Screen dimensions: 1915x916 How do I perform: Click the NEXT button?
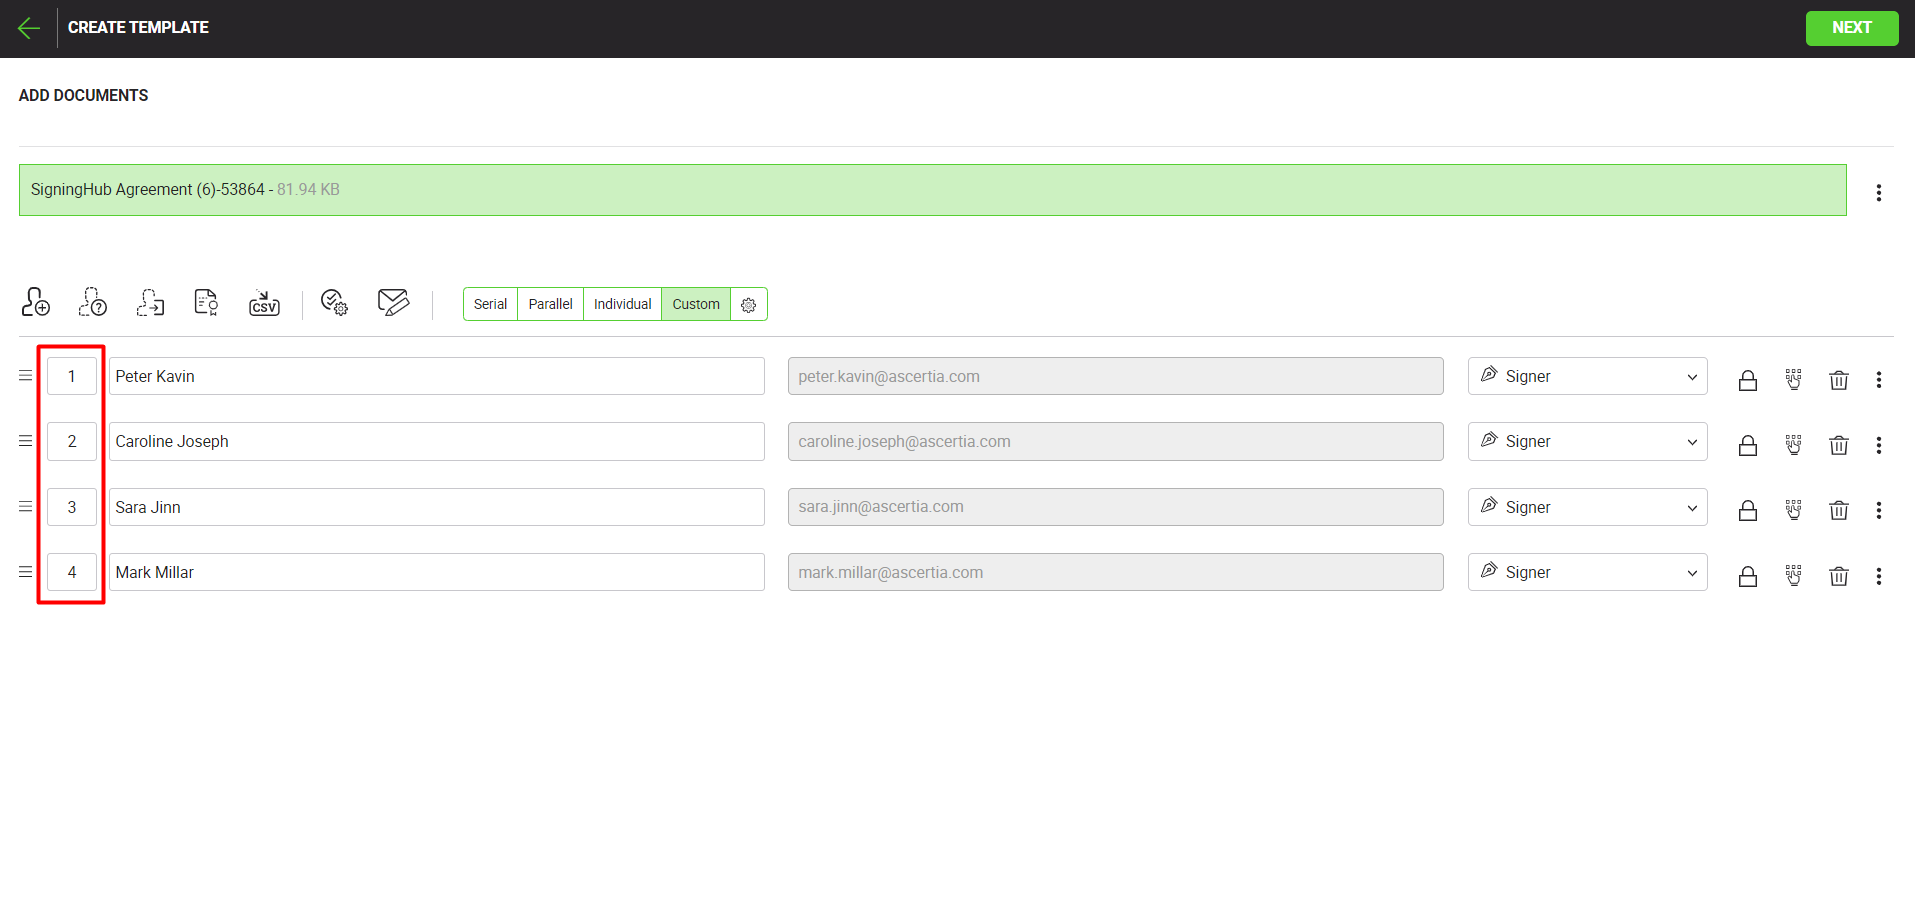tap(1851, 28)
